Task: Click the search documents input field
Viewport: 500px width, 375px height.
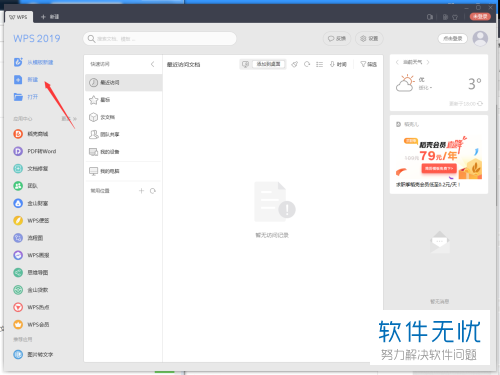Action: coord(160,39)
